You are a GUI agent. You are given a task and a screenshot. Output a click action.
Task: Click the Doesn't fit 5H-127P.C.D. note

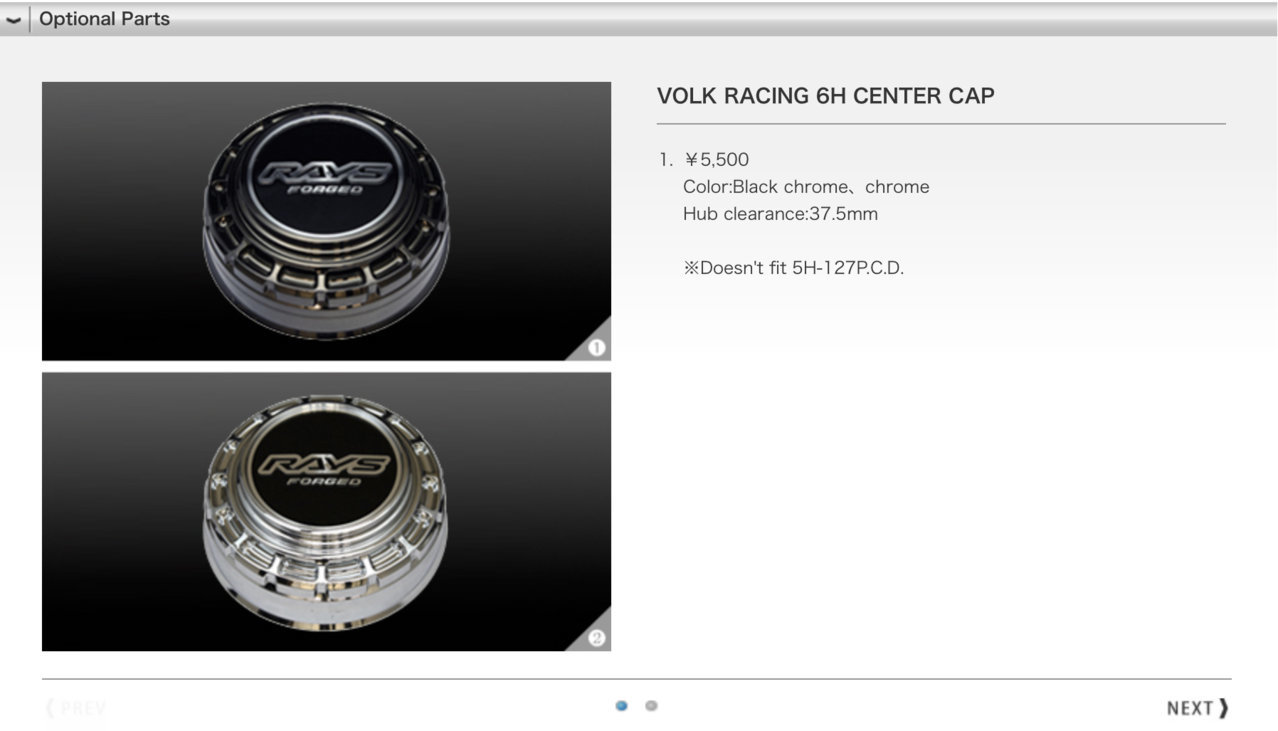point(793,268)
